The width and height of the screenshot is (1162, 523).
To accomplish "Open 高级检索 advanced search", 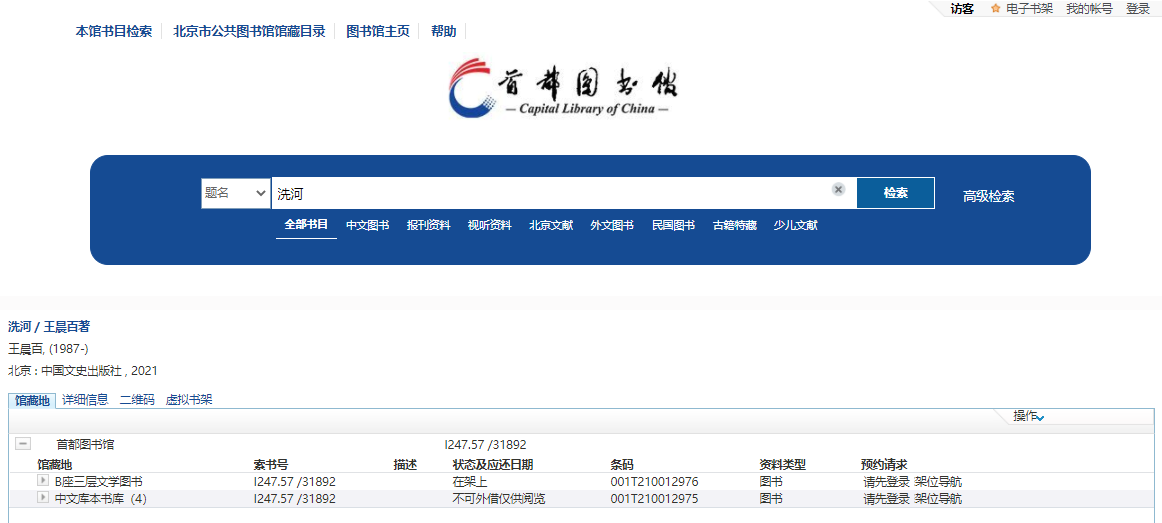I will click(x=988, y=196).
